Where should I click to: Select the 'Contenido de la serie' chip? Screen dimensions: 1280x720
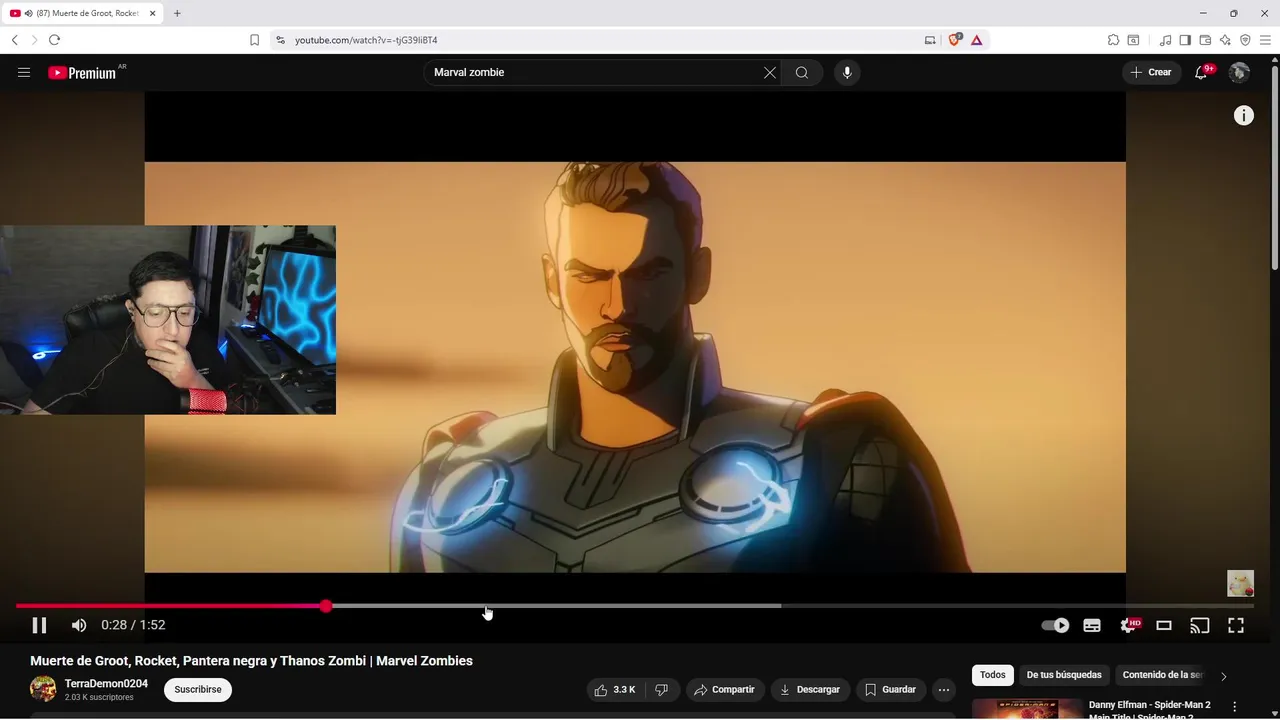[1162, 675]
